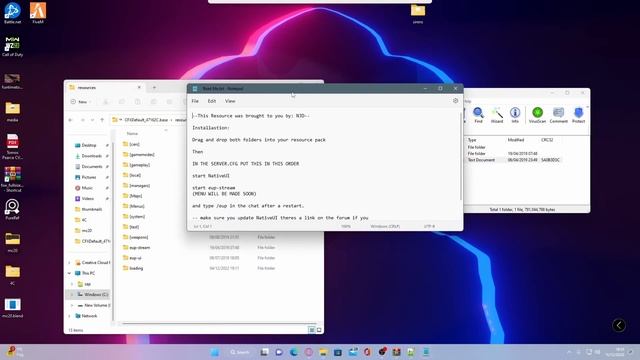Image resolution: width=640 pixels, height=360 pixels.
Task: Expand the Windows (C:) drive node
Action: click(x=72, y=294)
